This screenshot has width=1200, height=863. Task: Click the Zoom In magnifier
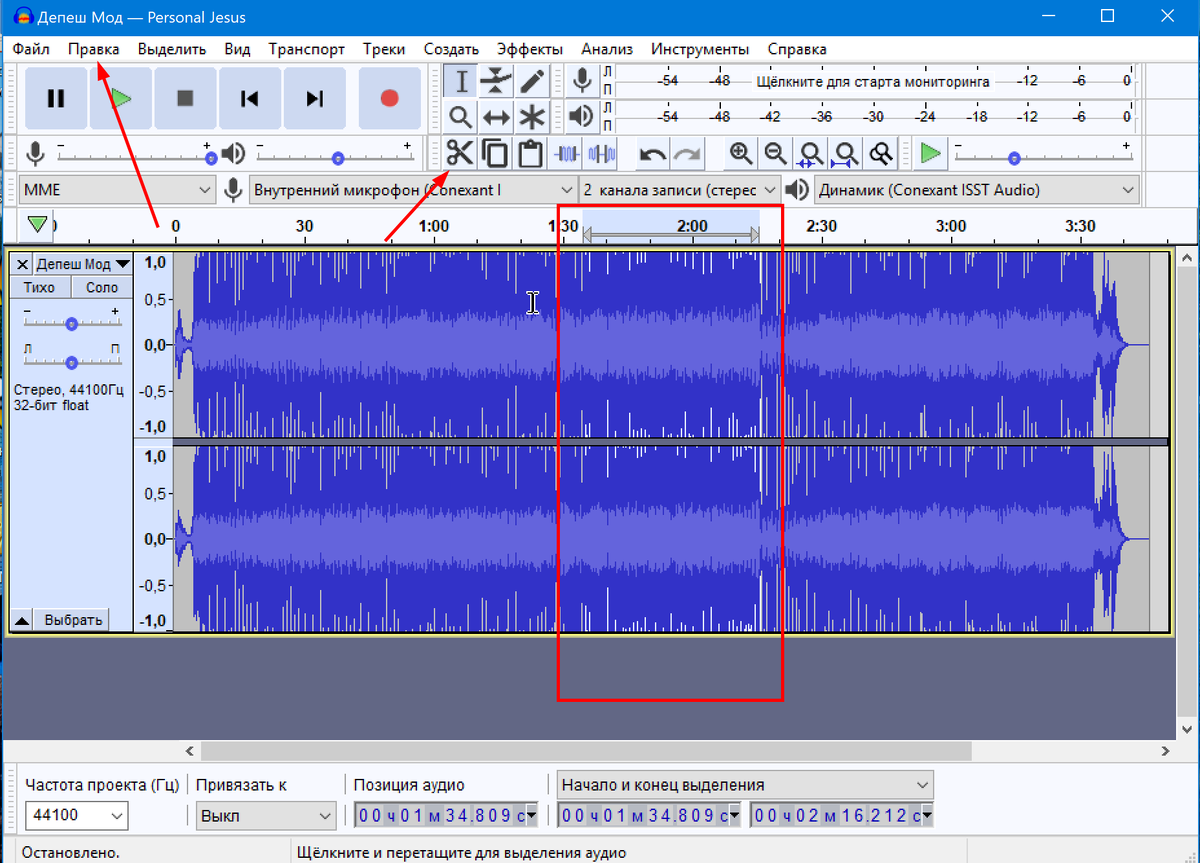click(x=741, y=154)
